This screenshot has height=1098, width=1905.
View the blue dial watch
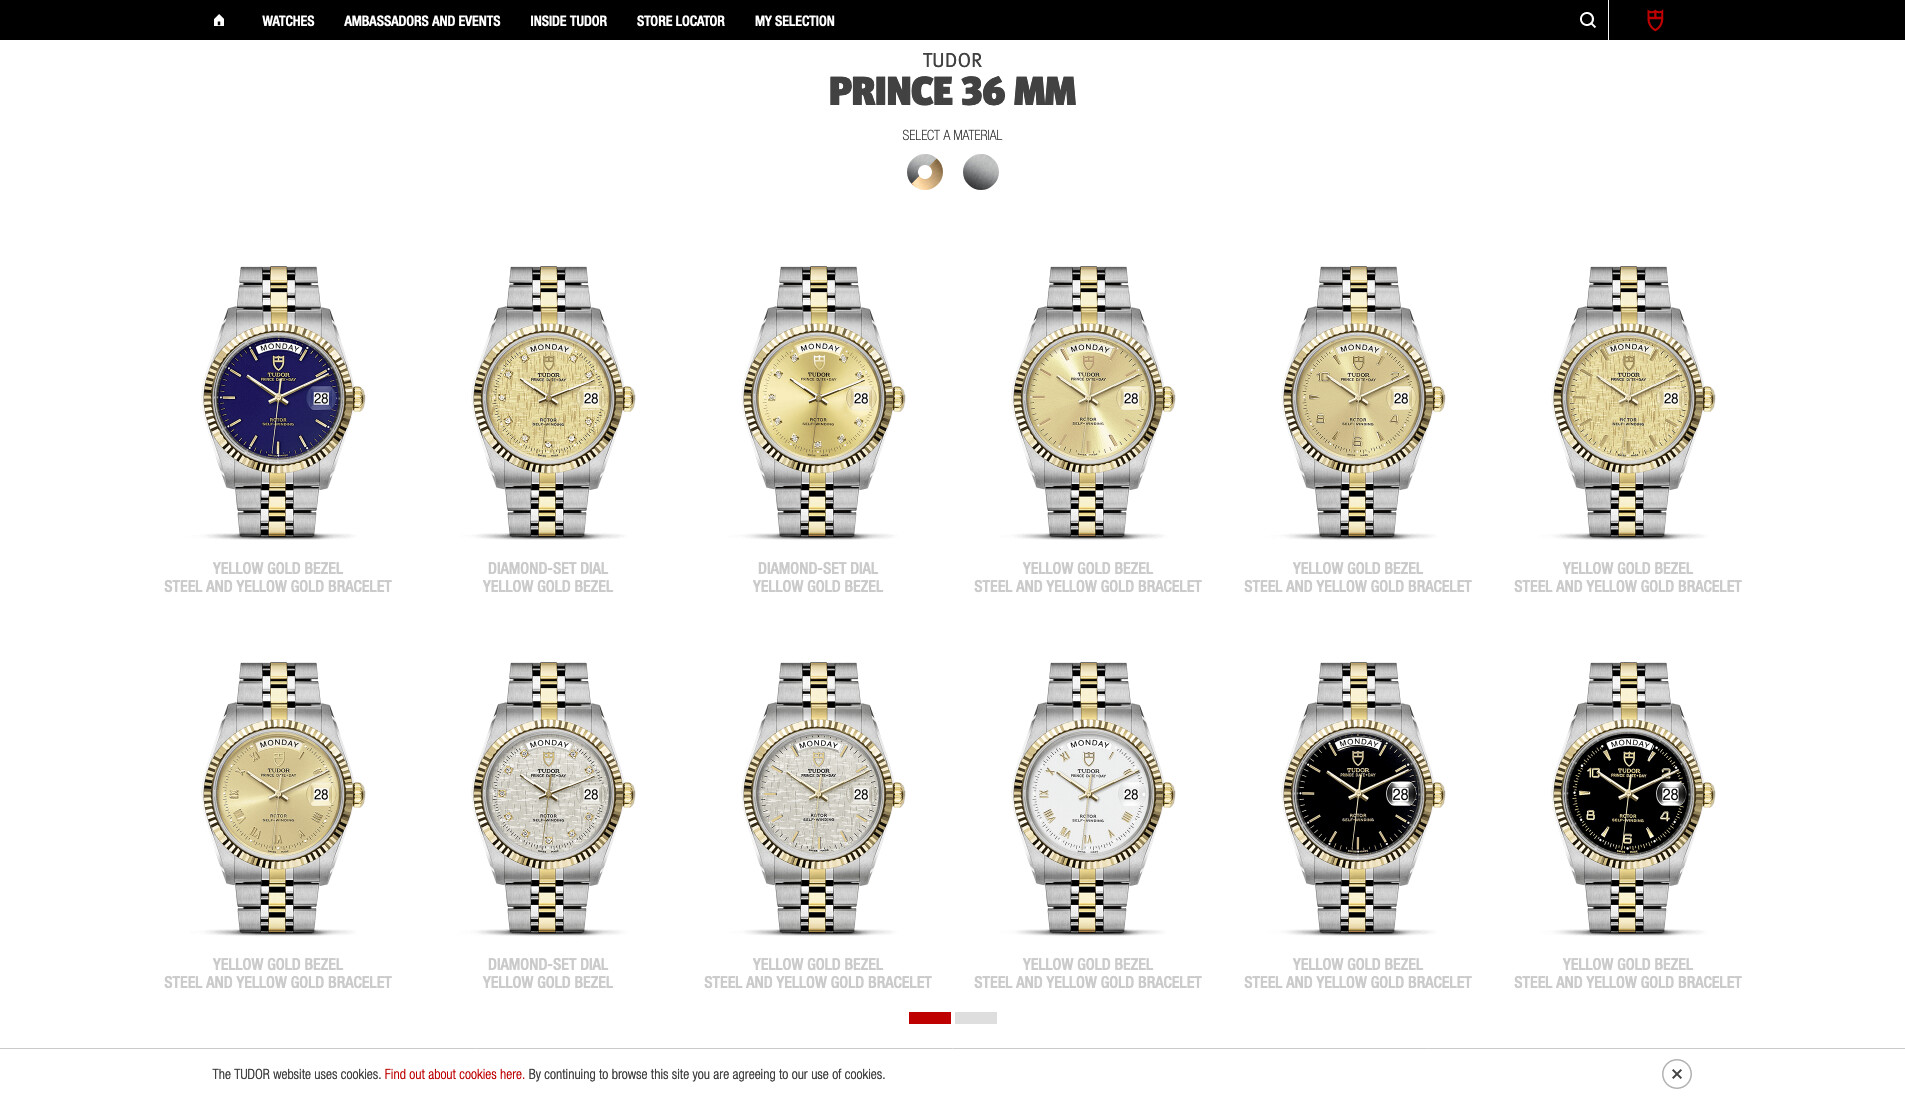[279, 402]
